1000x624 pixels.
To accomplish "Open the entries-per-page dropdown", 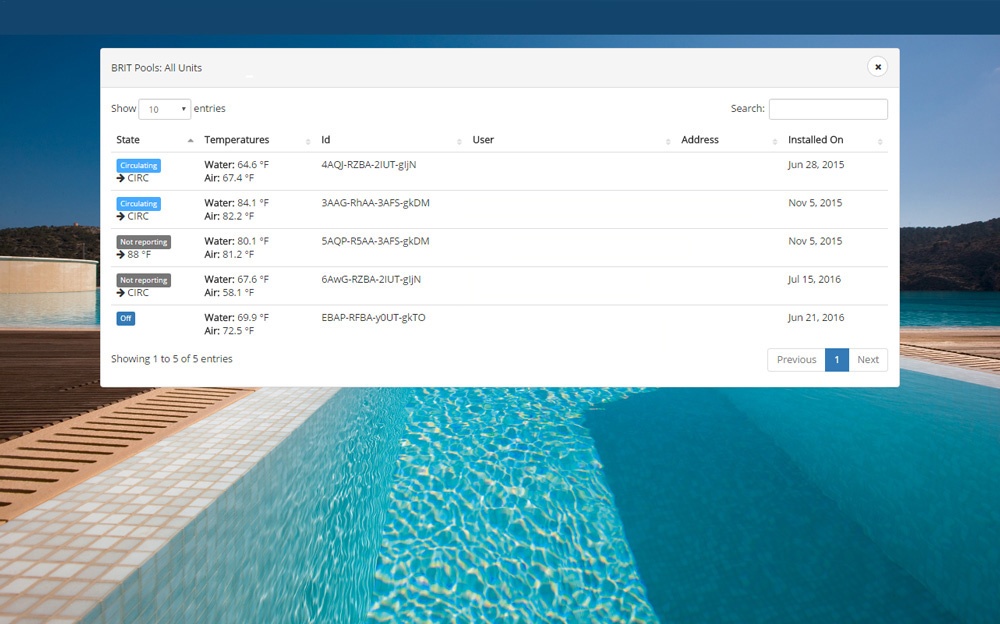I will click(164, 109).
